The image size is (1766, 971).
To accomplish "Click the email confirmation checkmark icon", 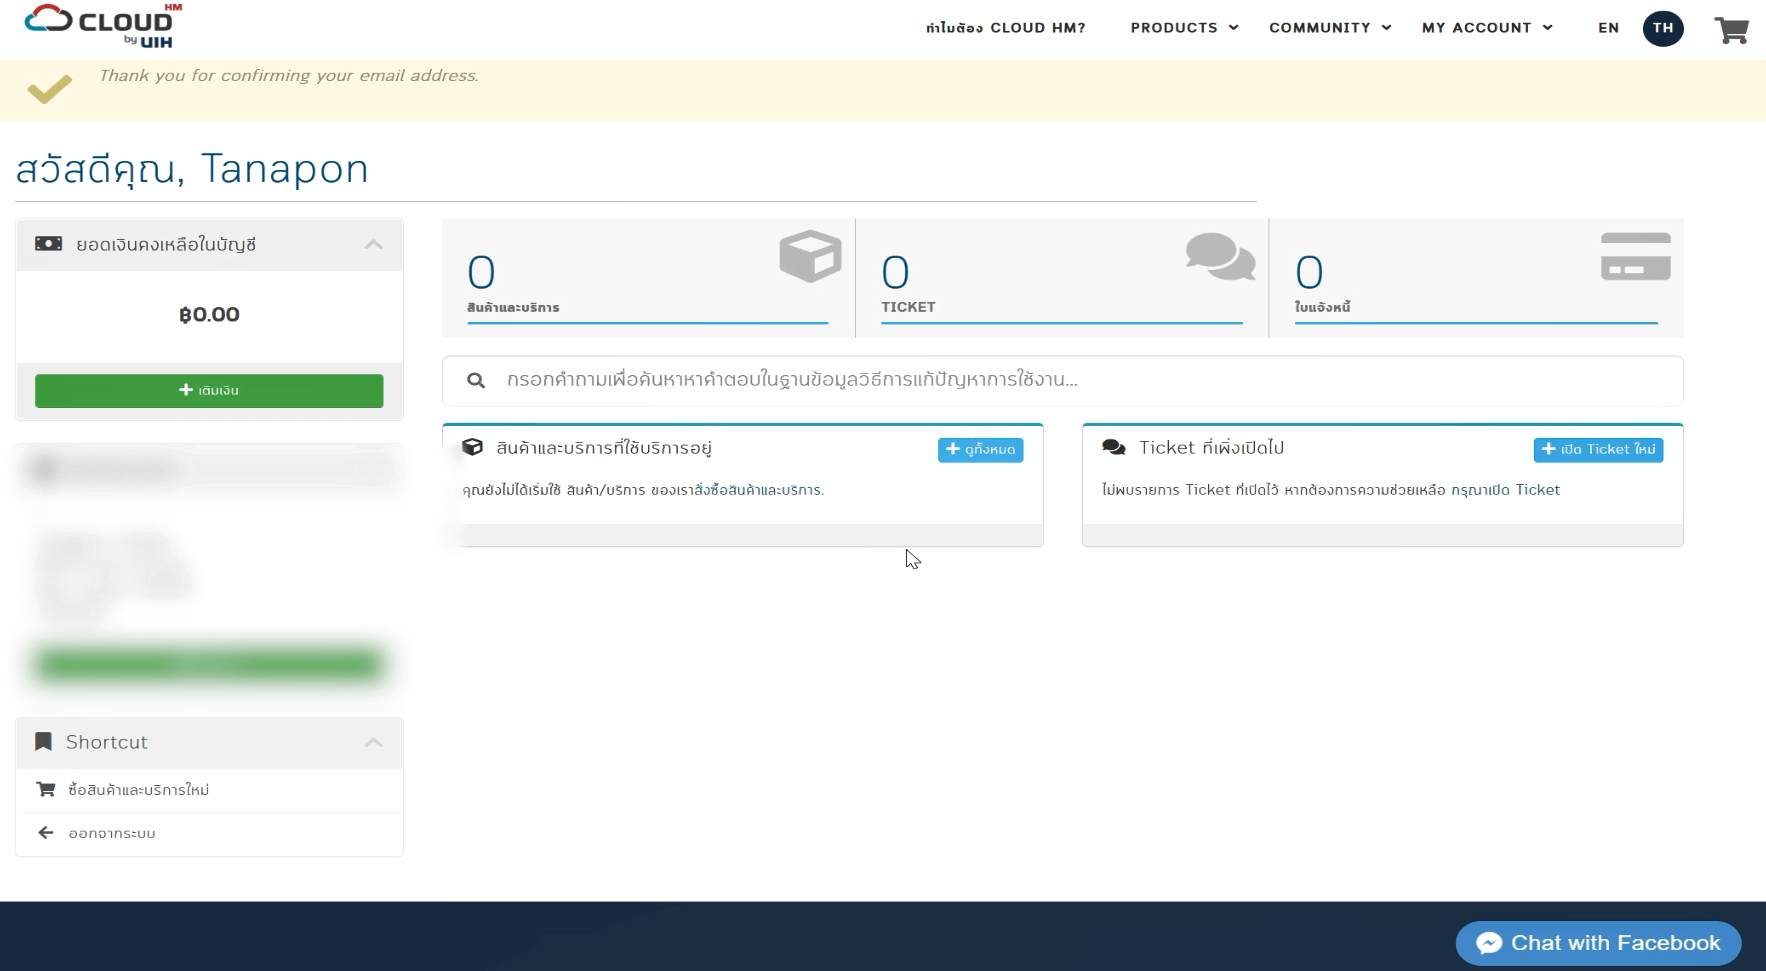I will click(50, 89).
